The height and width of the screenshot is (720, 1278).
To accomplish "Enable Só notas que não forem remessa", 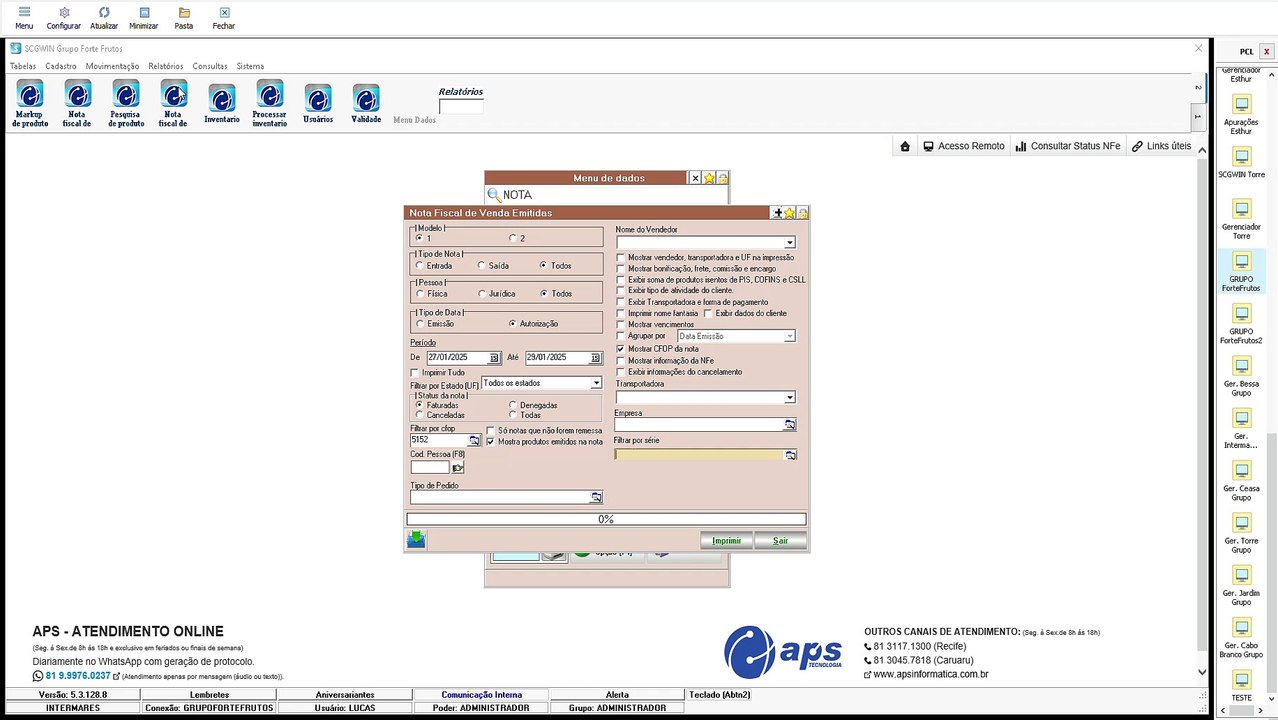I will (490, 431).
